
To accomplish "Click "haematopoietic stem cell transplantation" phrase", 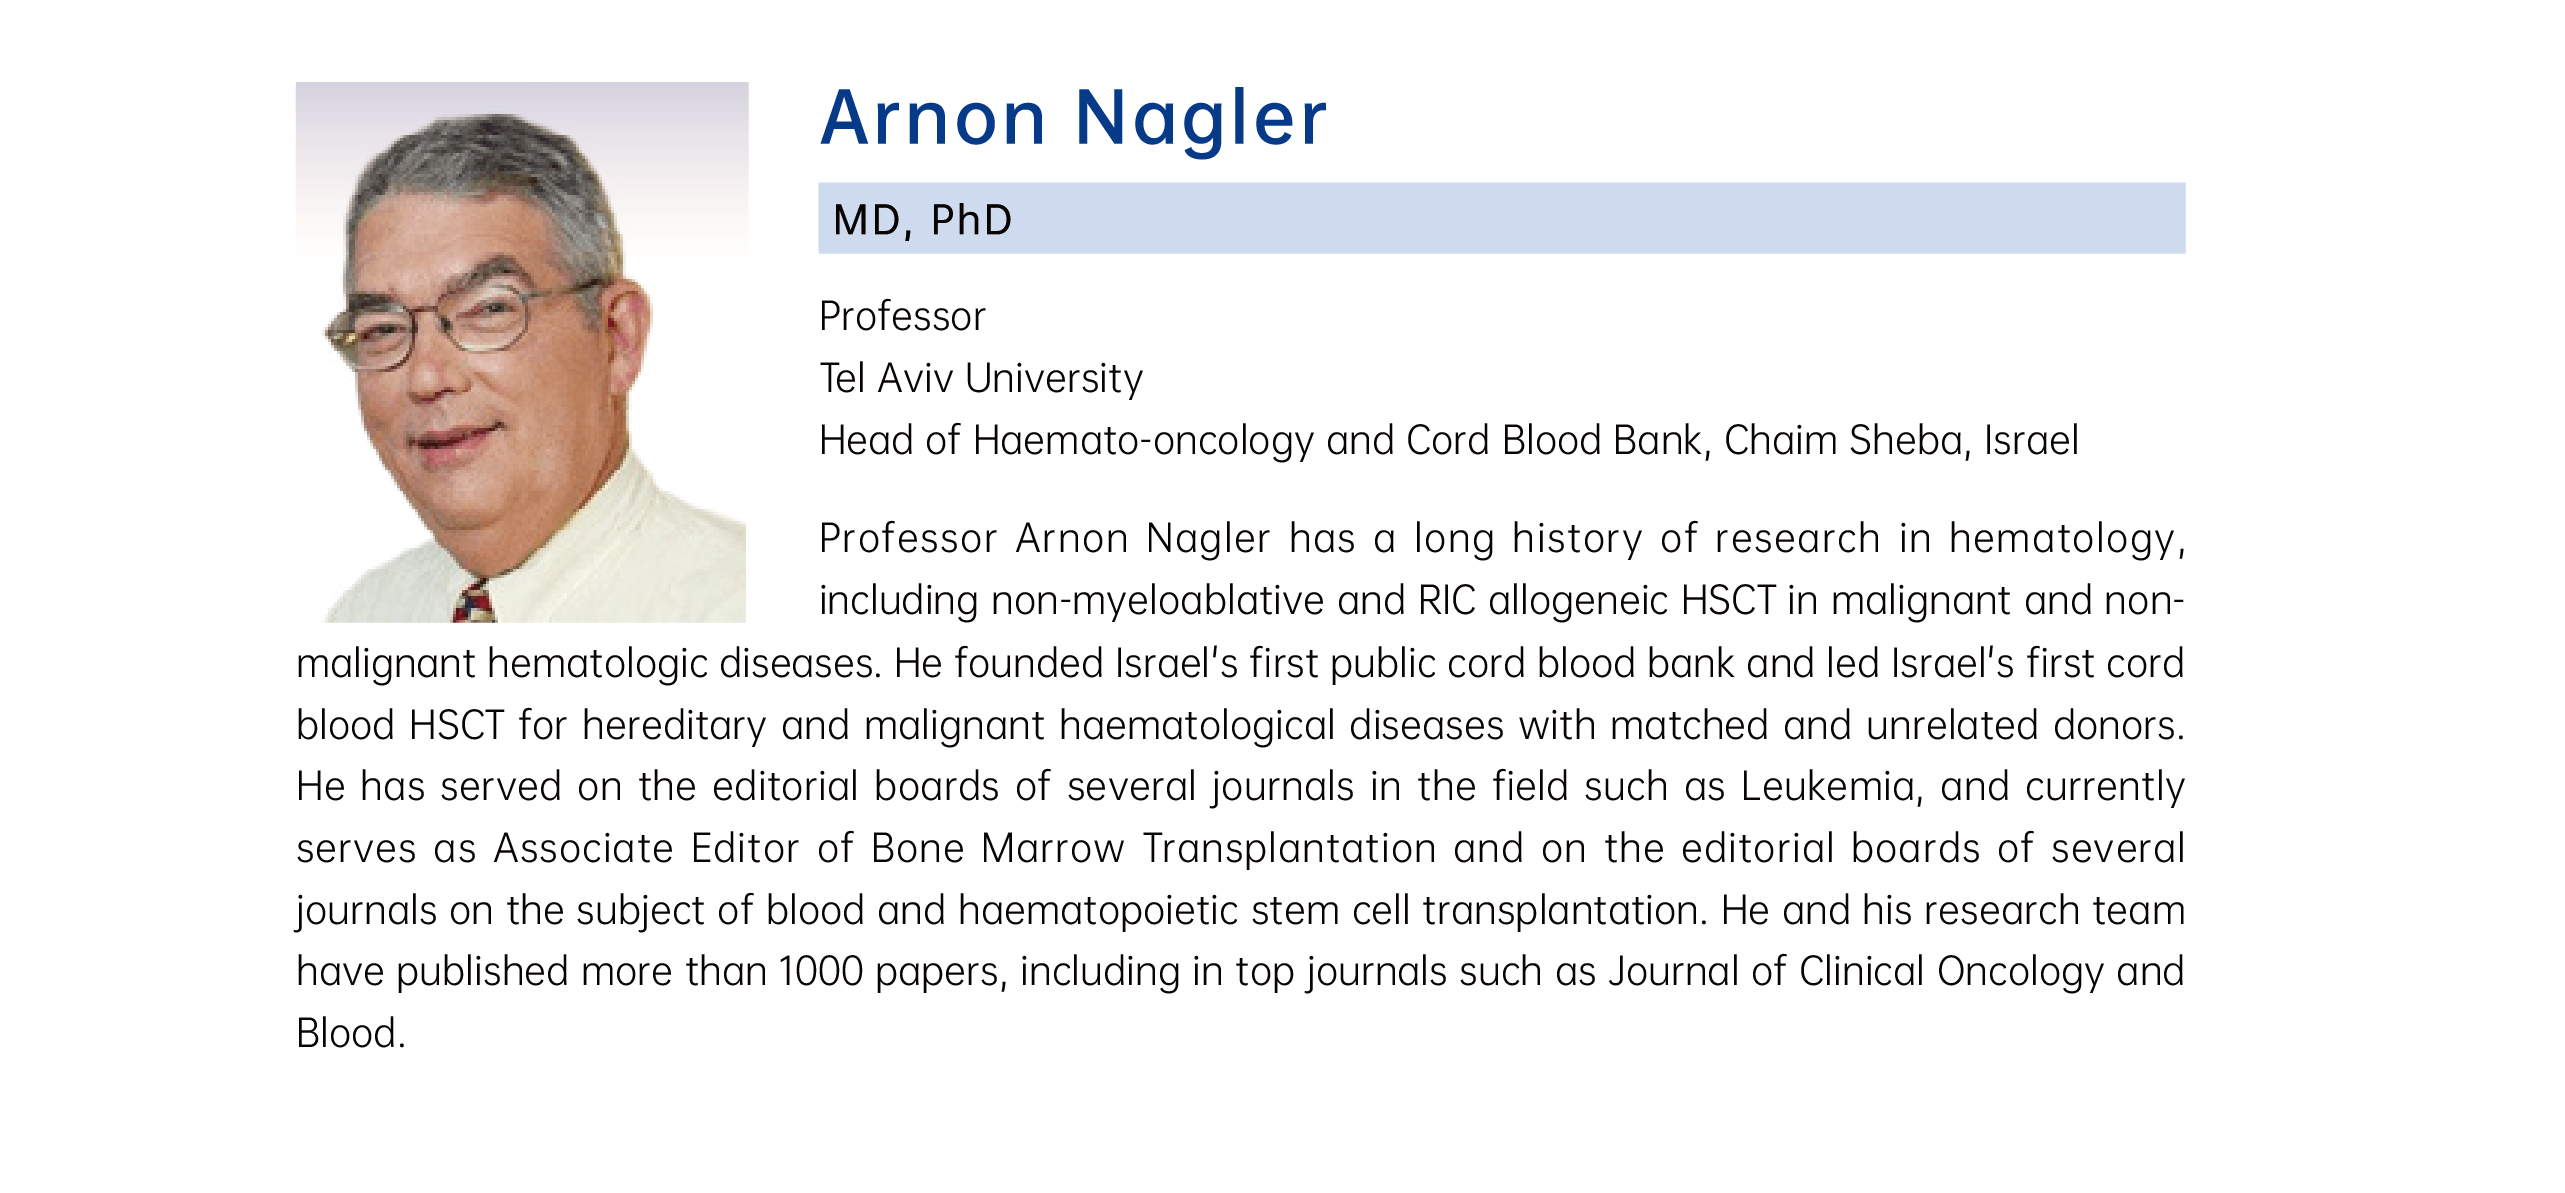I will [x=1333, y=911].
